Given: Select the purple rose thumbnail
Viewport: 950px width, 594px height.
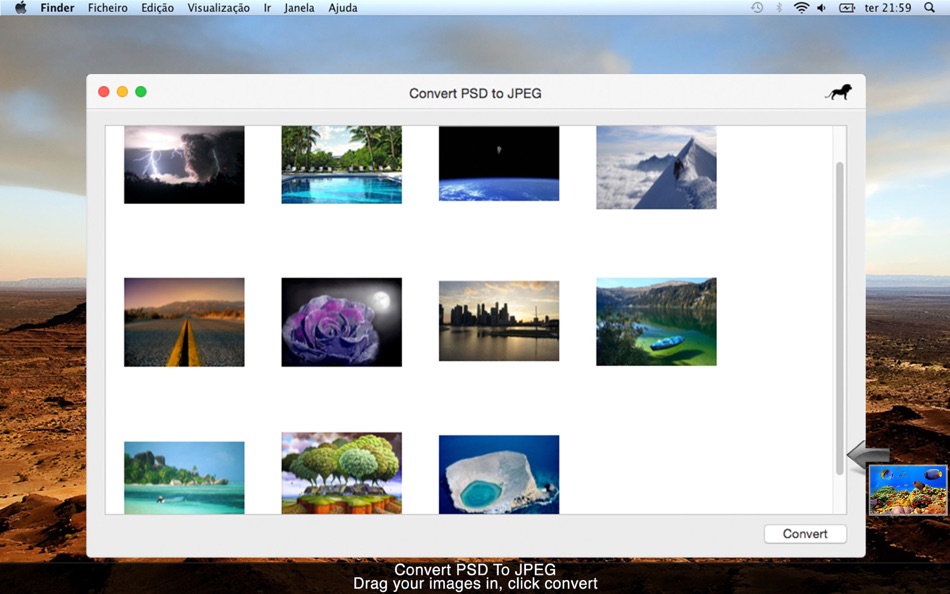Looking at the screenshot, I should click(341, 322).
